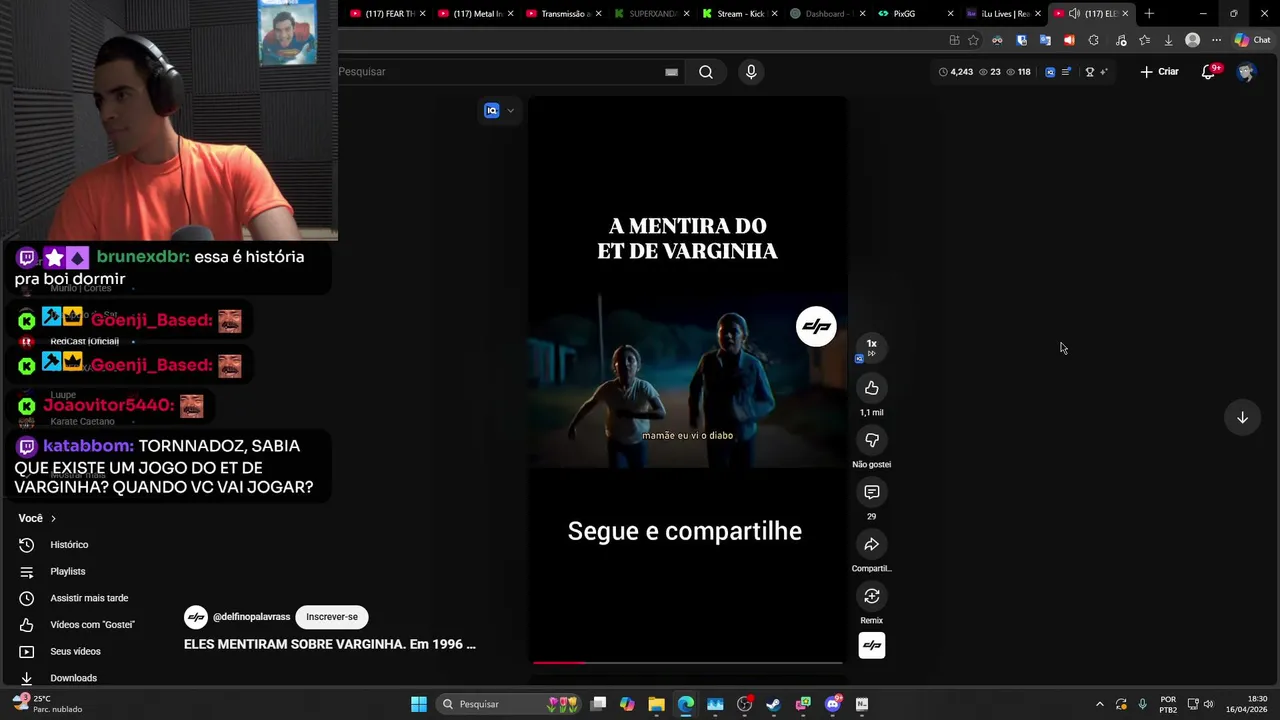Click the Não gostei dislike icon
The image size is (1280, 720).
(x=871, y=440)
